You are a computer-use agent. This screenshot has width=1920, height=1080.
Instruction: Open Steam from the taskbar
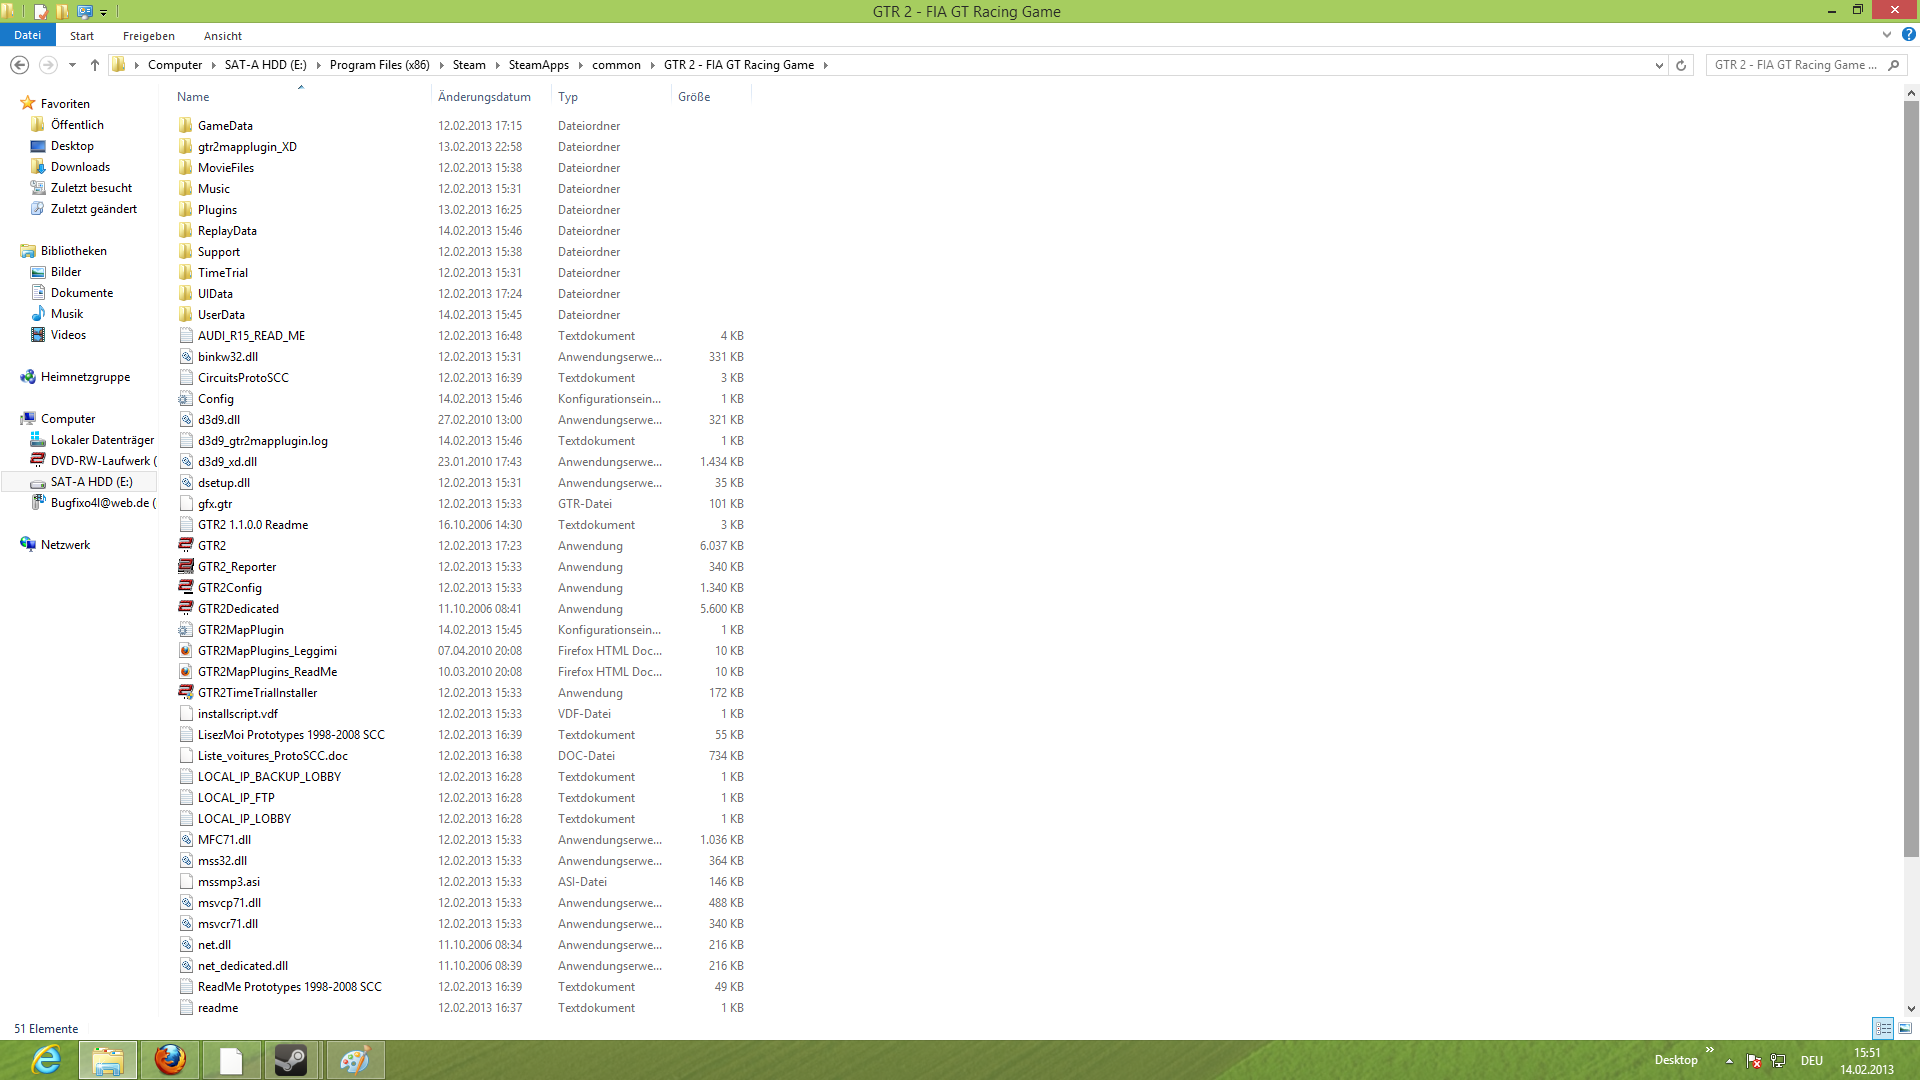pyautogui.click(x=291, y=1060)
